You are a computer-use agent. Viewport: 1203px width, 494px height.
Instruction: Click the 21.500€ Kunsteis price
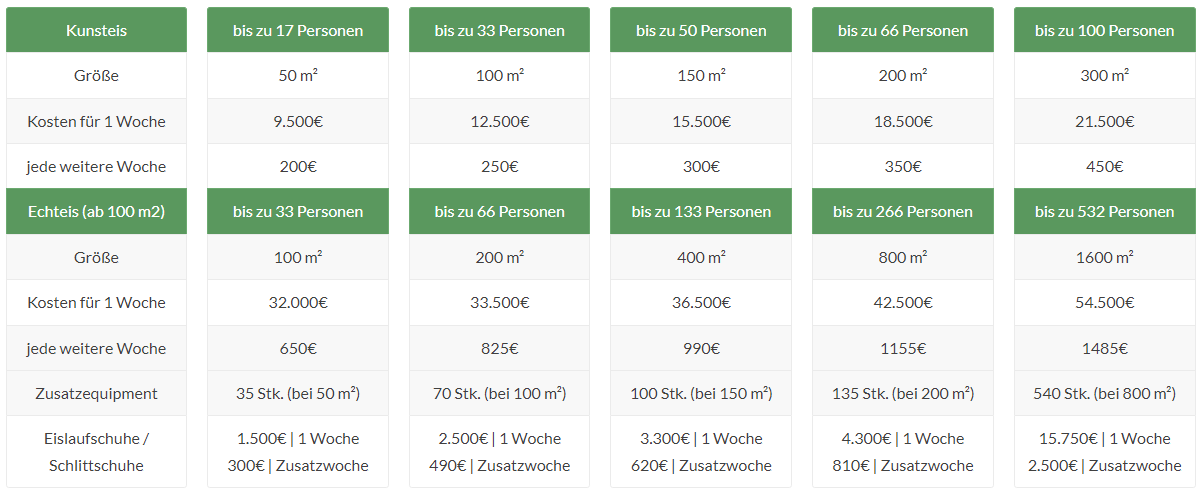pyautogui.click(x=1104, y=121)
